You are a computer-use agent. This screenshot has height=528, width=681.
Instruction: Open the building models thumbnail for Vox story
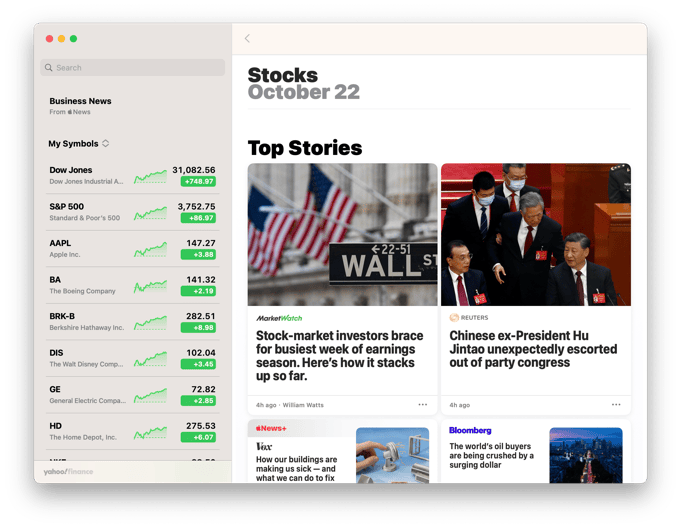393,455
